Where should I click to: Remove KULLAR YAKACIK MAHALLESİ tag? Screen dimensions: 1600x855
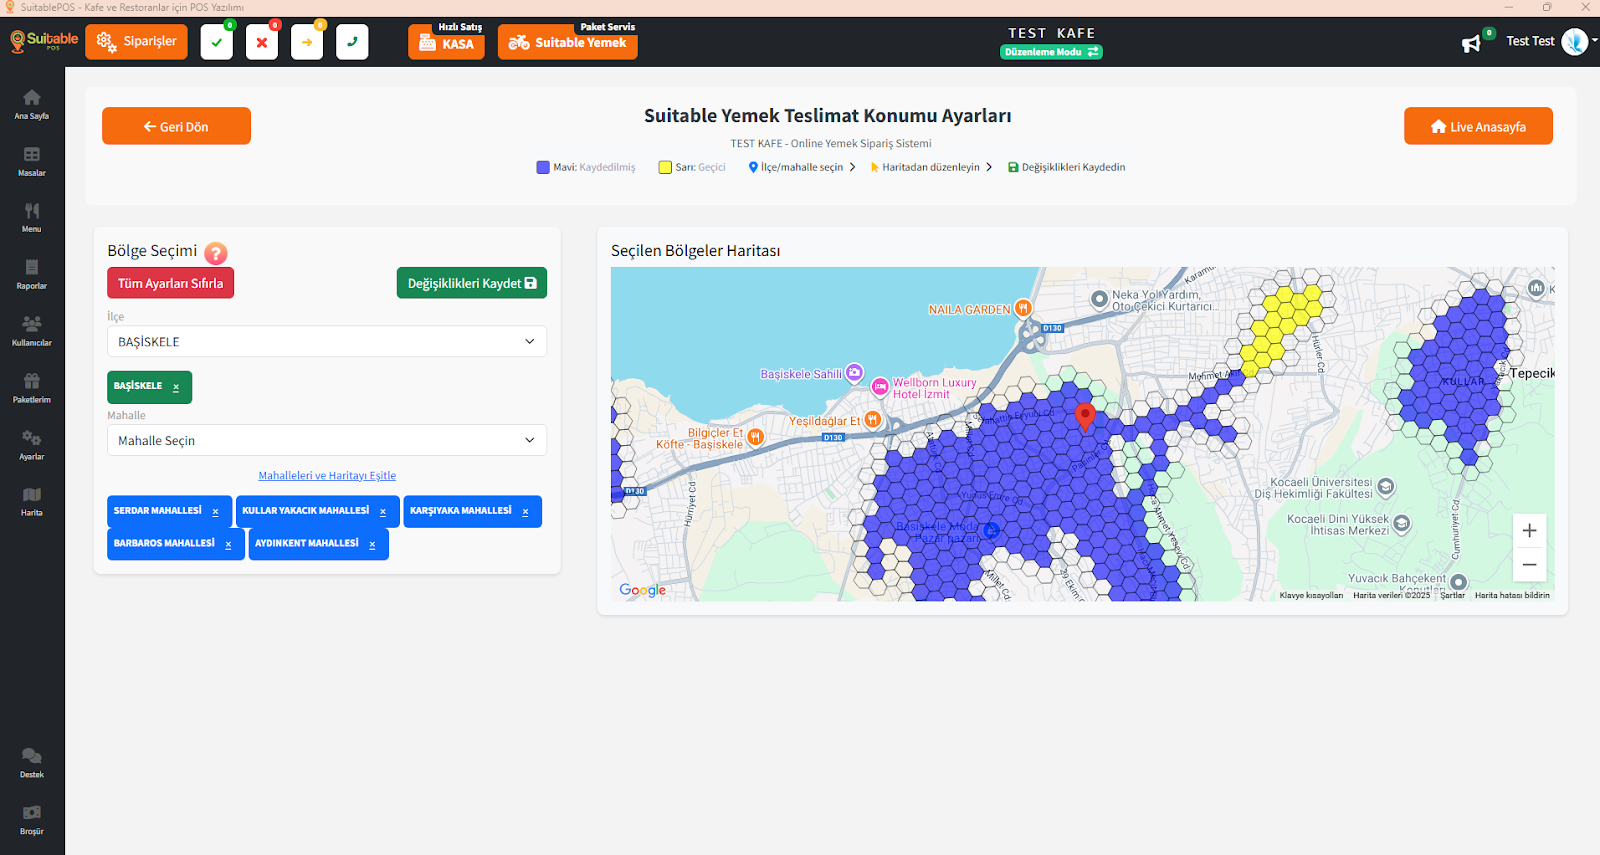383,512
